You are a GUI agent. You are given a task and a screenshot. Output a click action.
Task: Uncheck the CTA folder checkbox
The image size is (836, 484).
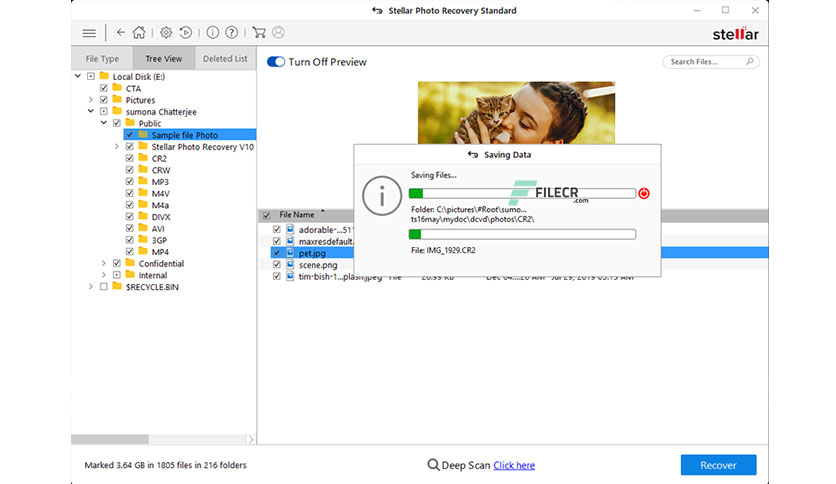(104, 88)
